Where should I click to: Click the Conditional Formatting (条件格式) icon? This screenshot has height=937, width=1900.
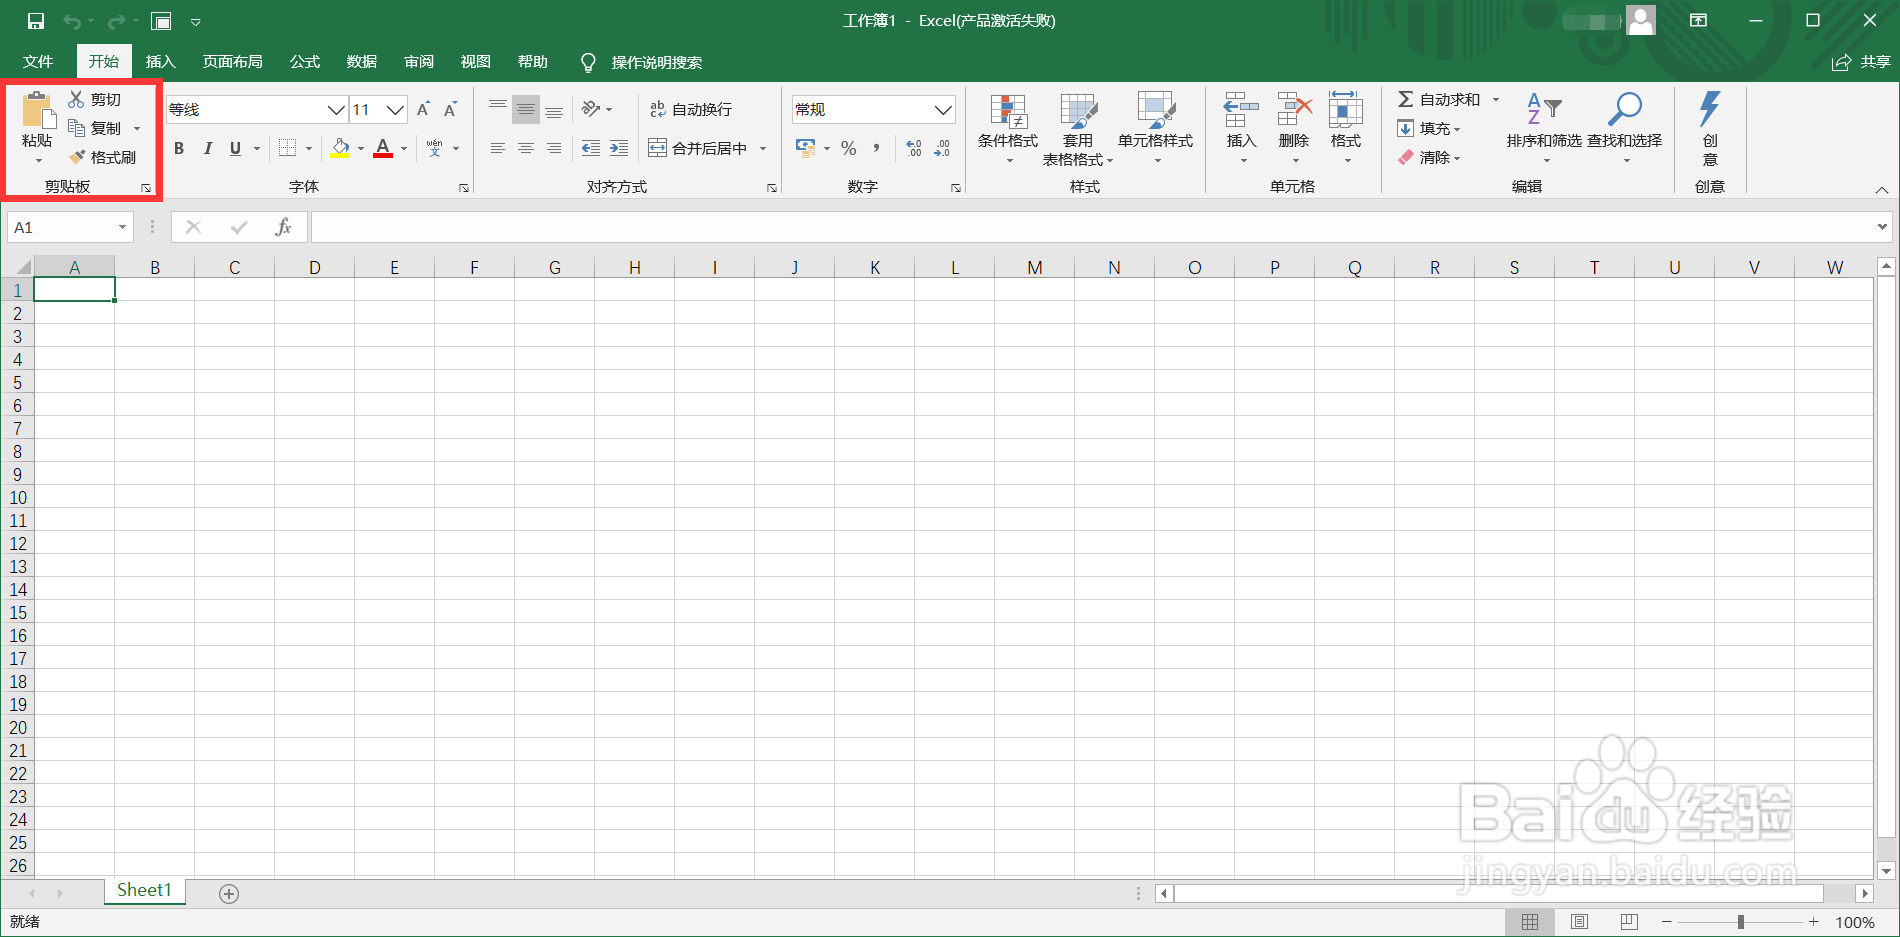pos(1008,111)
